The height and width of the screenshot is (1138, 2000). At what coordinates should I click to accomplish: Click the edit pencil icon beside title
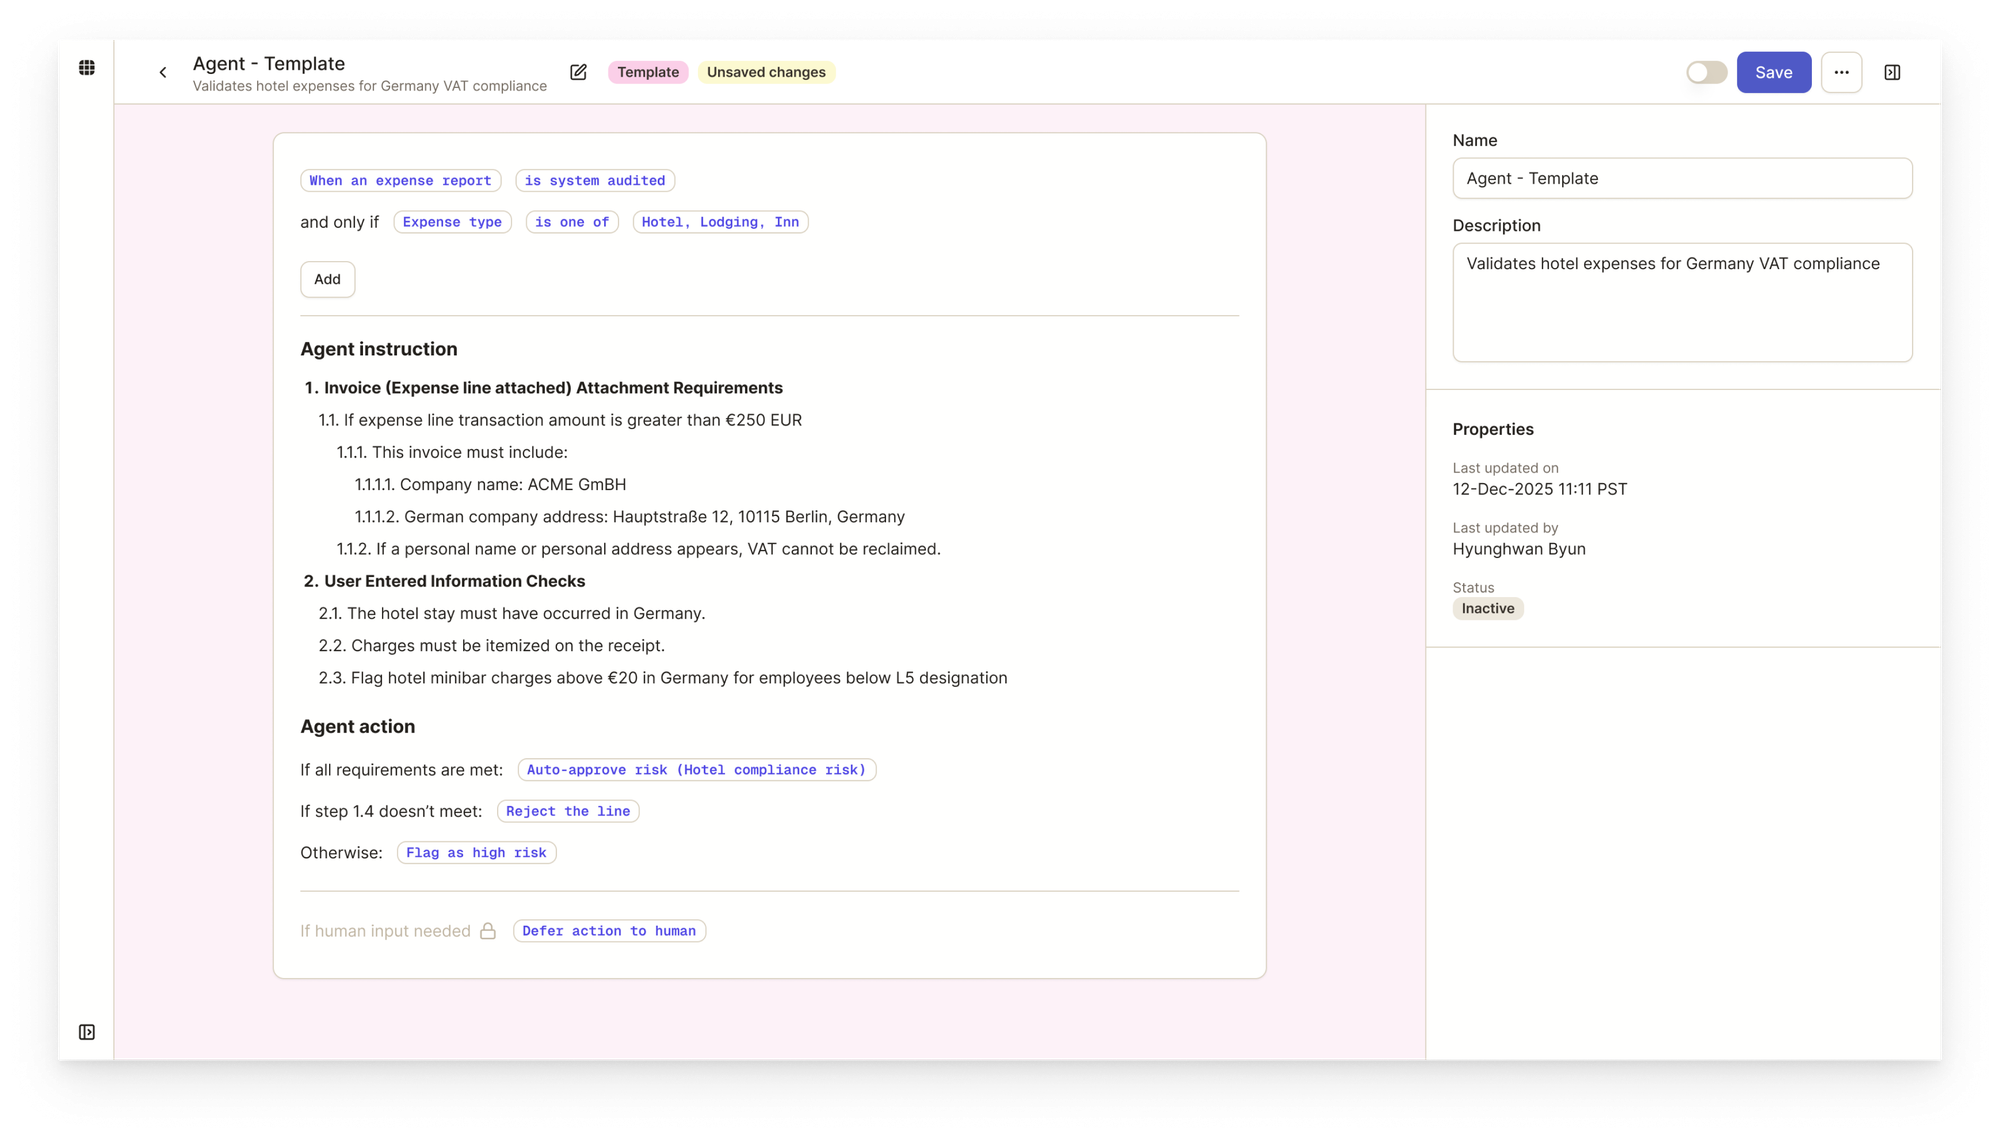578,72
